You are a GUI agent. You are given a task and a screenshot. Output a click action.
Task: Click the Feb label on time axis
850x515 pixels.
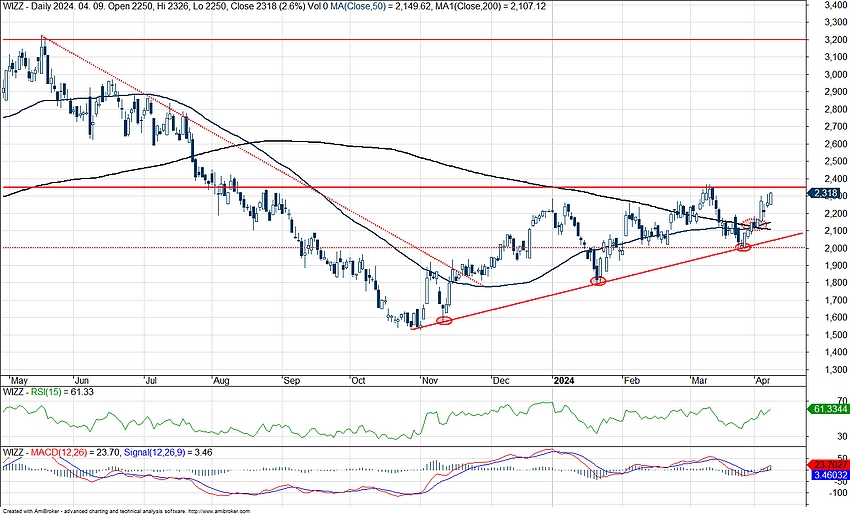(x=632, y=381)
